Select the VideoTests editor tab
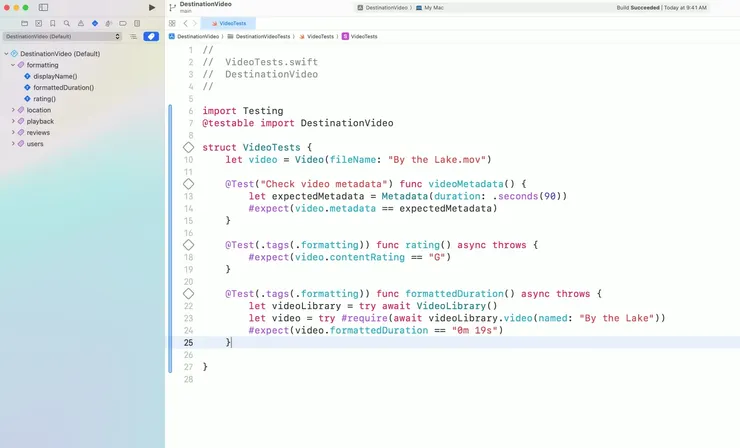Screen dimensions: 740x448 228,23
